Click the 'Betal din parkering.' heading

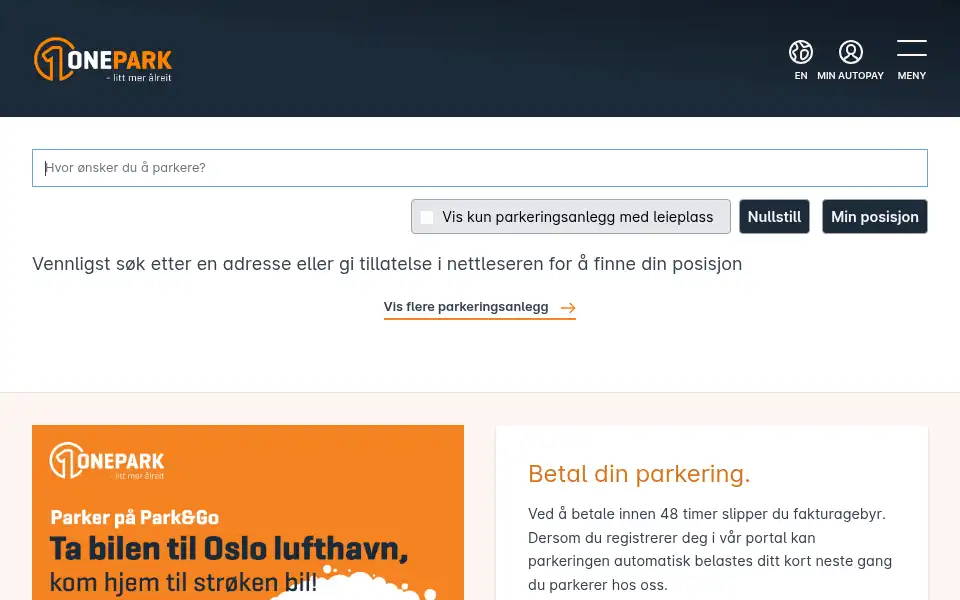[639, 474]
